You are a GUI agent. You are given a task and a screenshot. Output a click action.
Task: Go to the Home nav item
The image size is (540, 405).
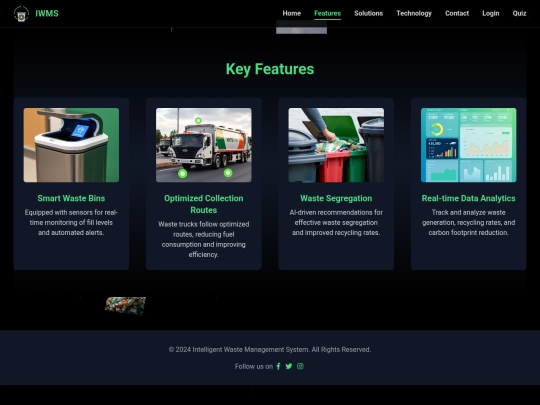coord(292,13)
